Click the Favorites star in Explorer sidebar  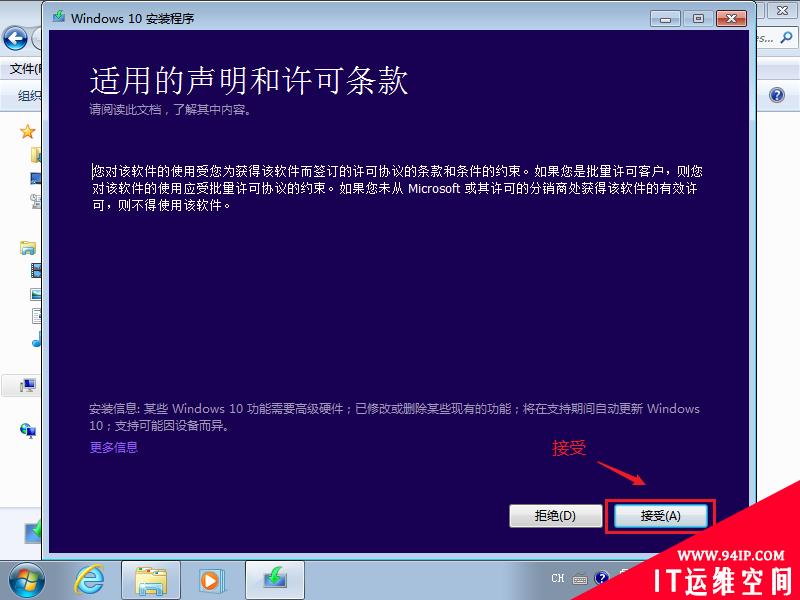click(28, 132)
